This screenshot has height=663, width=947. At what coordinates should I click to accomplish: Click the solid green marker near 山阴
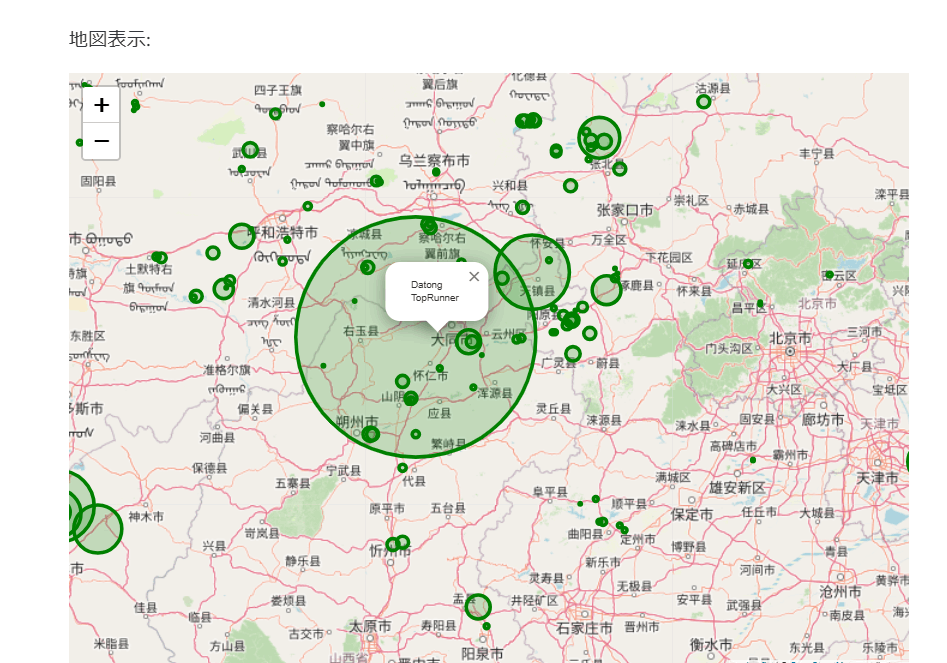[x=411, y=399]
